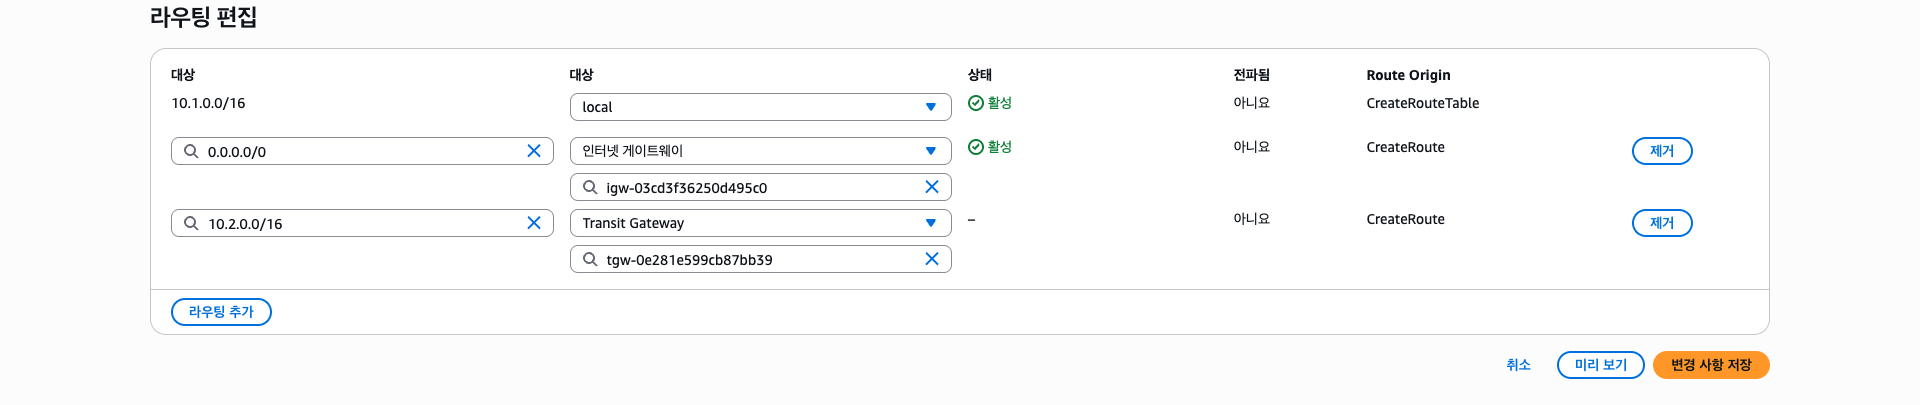This screenshot has width=1920, height=405.
Task: Clear the igw-03cd3f36250d495c0 target value
Action: point(932,187)
